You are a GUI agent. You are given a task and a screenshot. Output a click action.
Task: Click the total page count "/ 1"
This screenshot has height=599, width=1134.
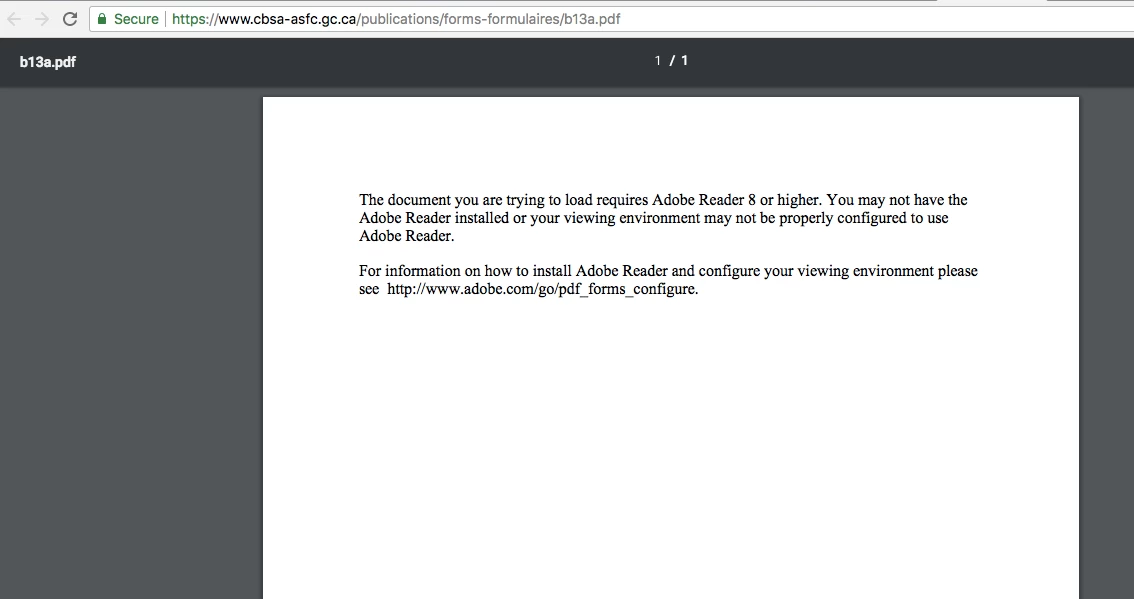[679, 61]
